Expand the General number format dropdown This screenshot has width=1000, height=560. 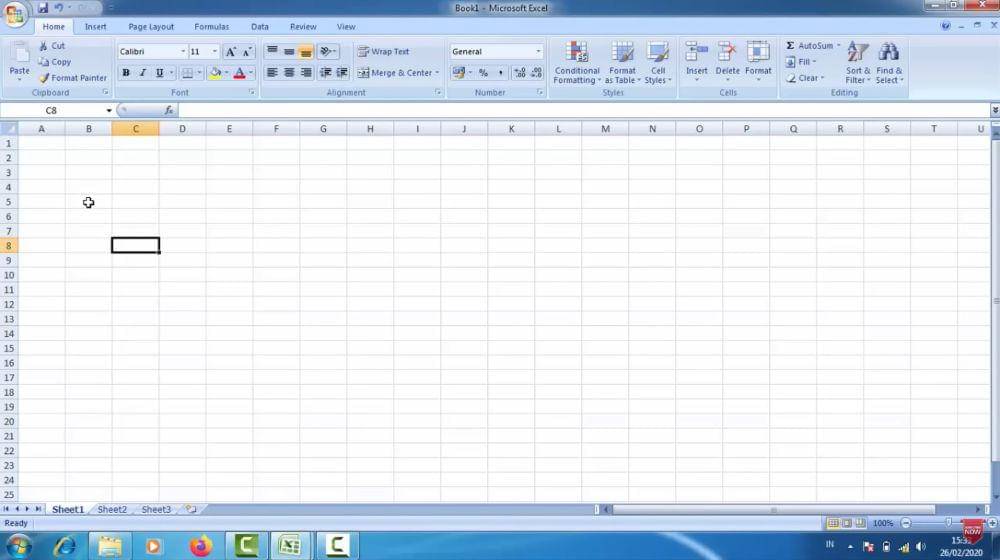coord(538,52)
